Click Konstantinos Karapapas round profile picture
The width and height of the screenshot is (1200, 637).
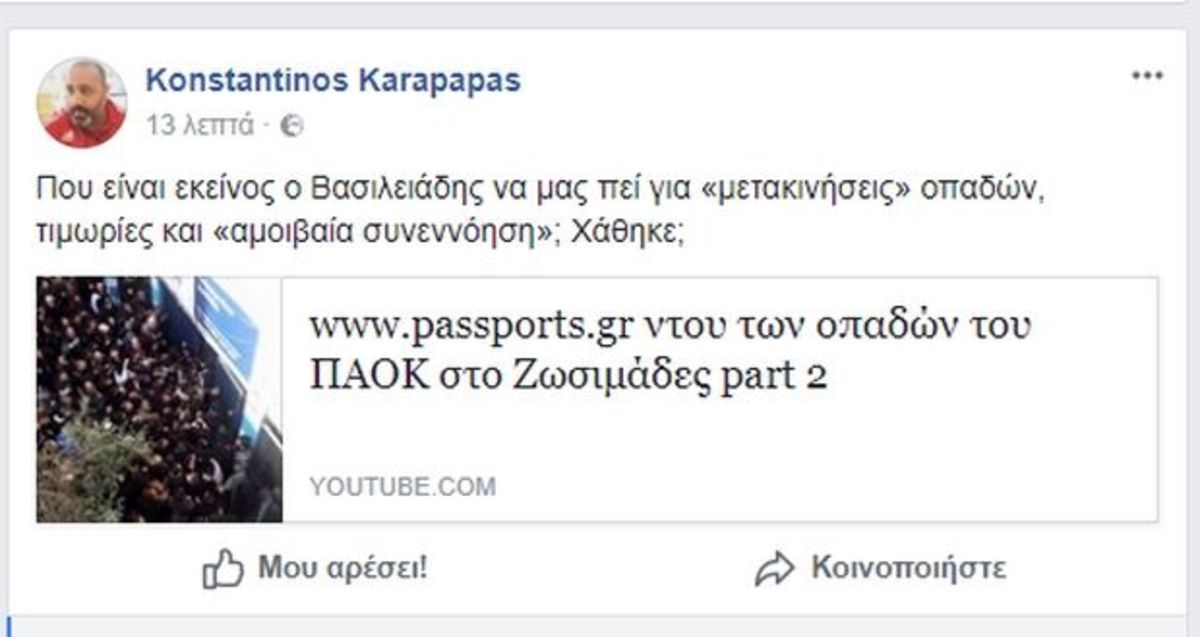pos(82,103)
